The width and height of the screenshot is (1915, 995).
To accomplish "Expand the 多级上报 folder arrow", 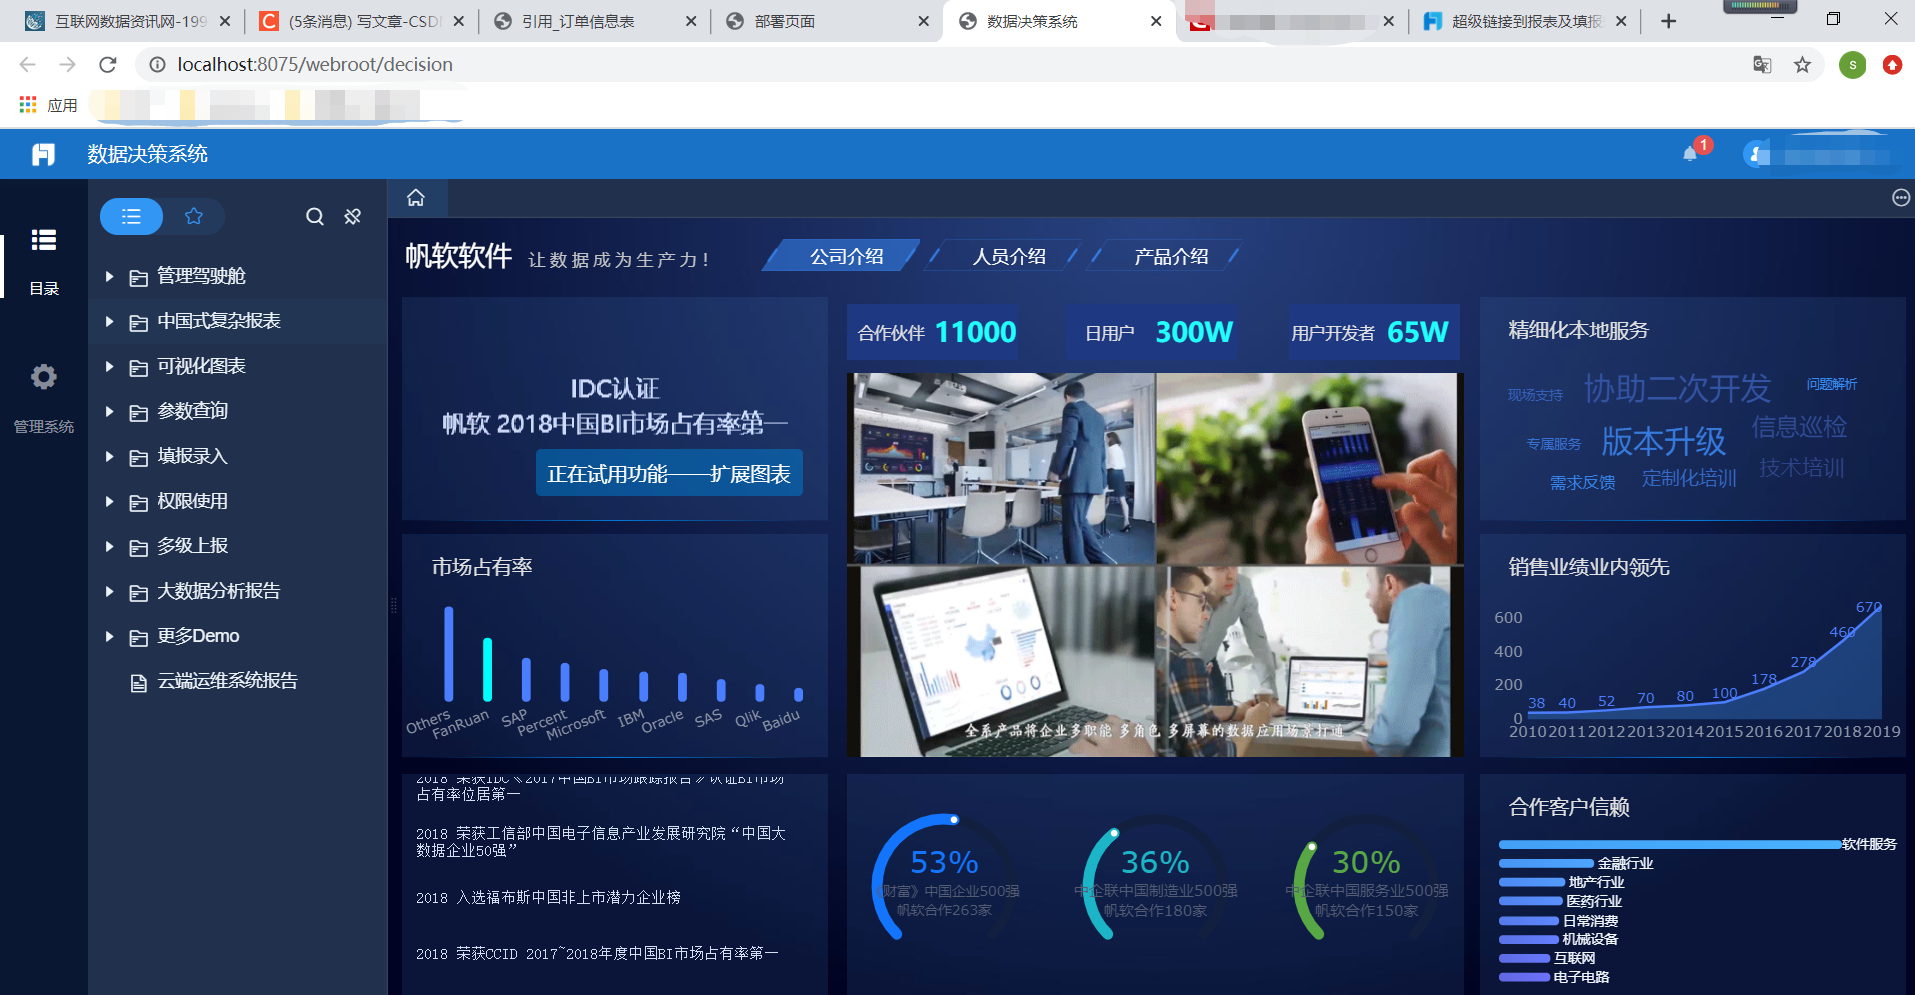I will 109,546.
